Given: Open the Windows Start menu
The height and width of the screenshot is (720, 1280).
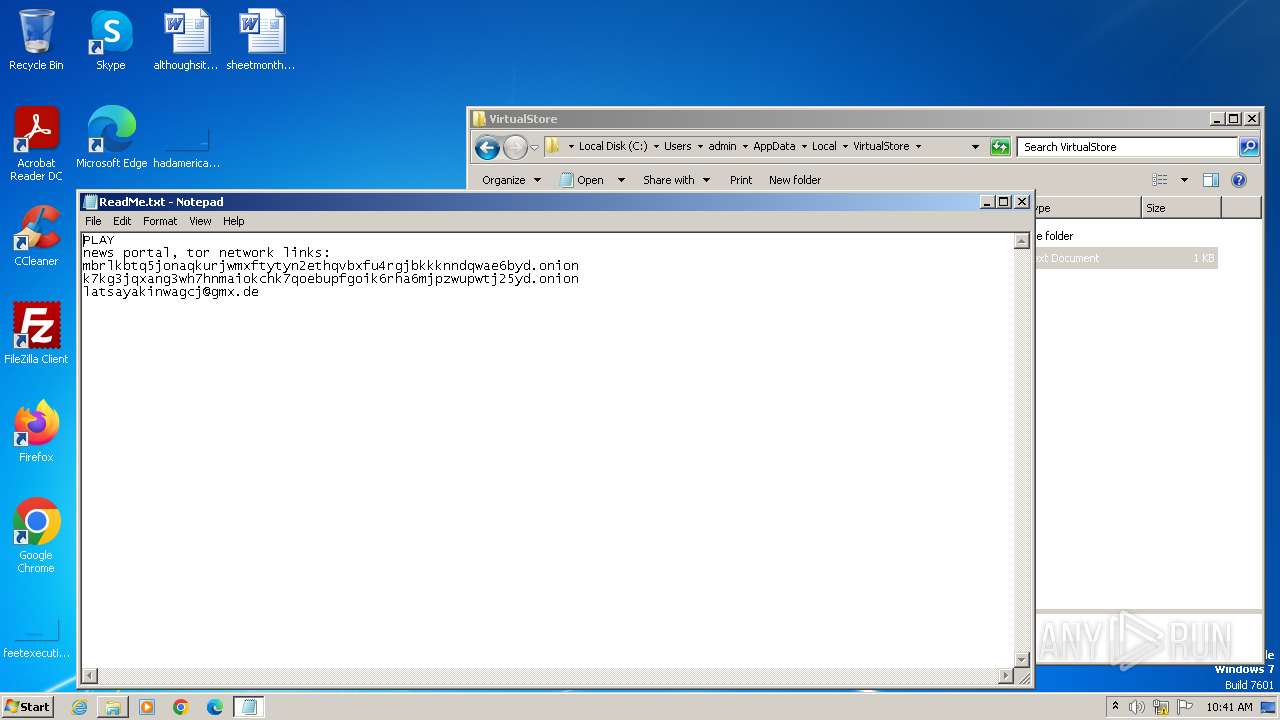Looking at the screenshot, I should (27, 707).
